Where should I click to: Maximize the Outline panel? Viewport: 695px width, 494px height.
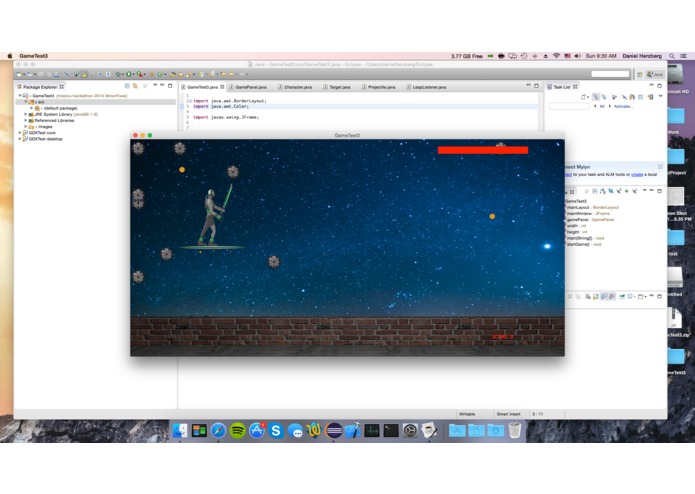(660, 191)
